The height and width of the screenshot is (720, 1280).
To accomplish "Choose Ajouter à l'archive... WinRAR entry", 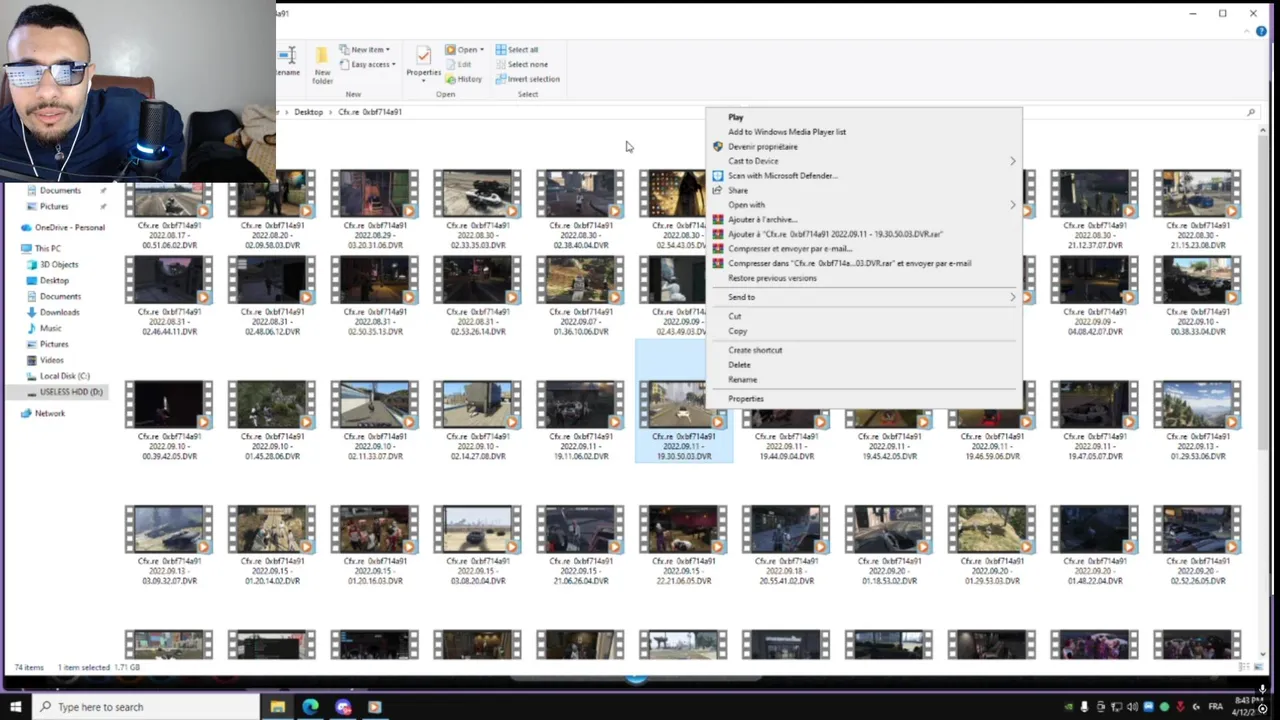I will click(x=863, y=219).
